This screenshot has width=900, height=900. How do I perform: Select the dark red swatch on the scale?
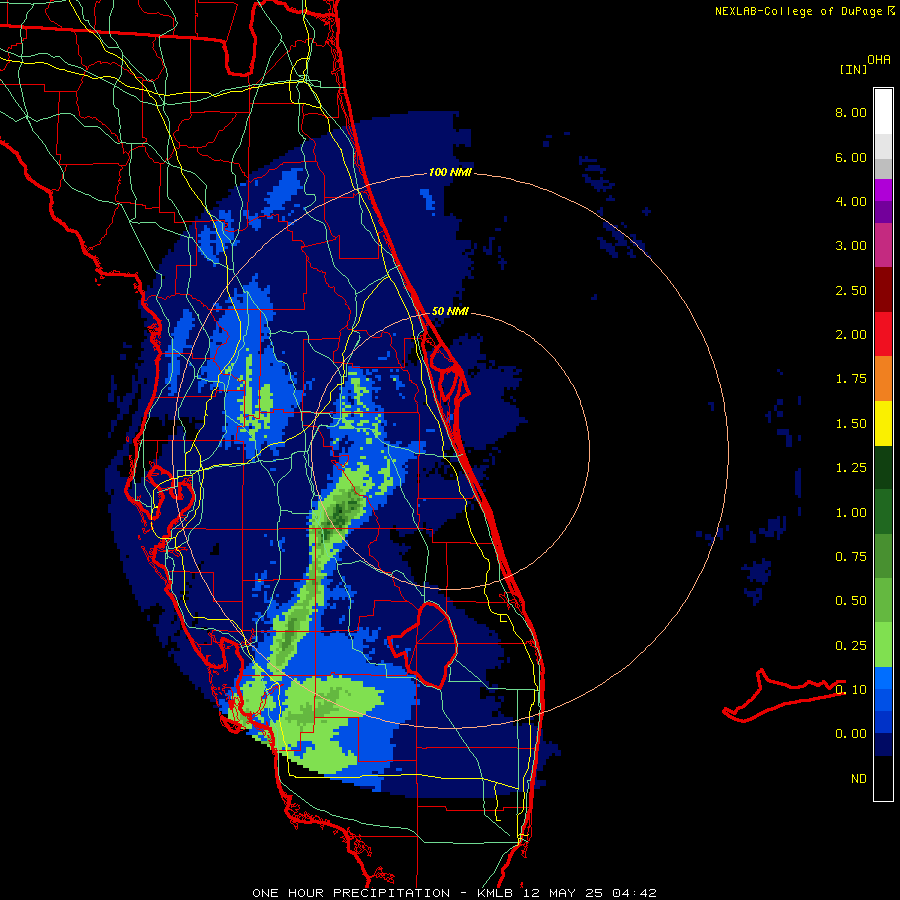[883, 290]
